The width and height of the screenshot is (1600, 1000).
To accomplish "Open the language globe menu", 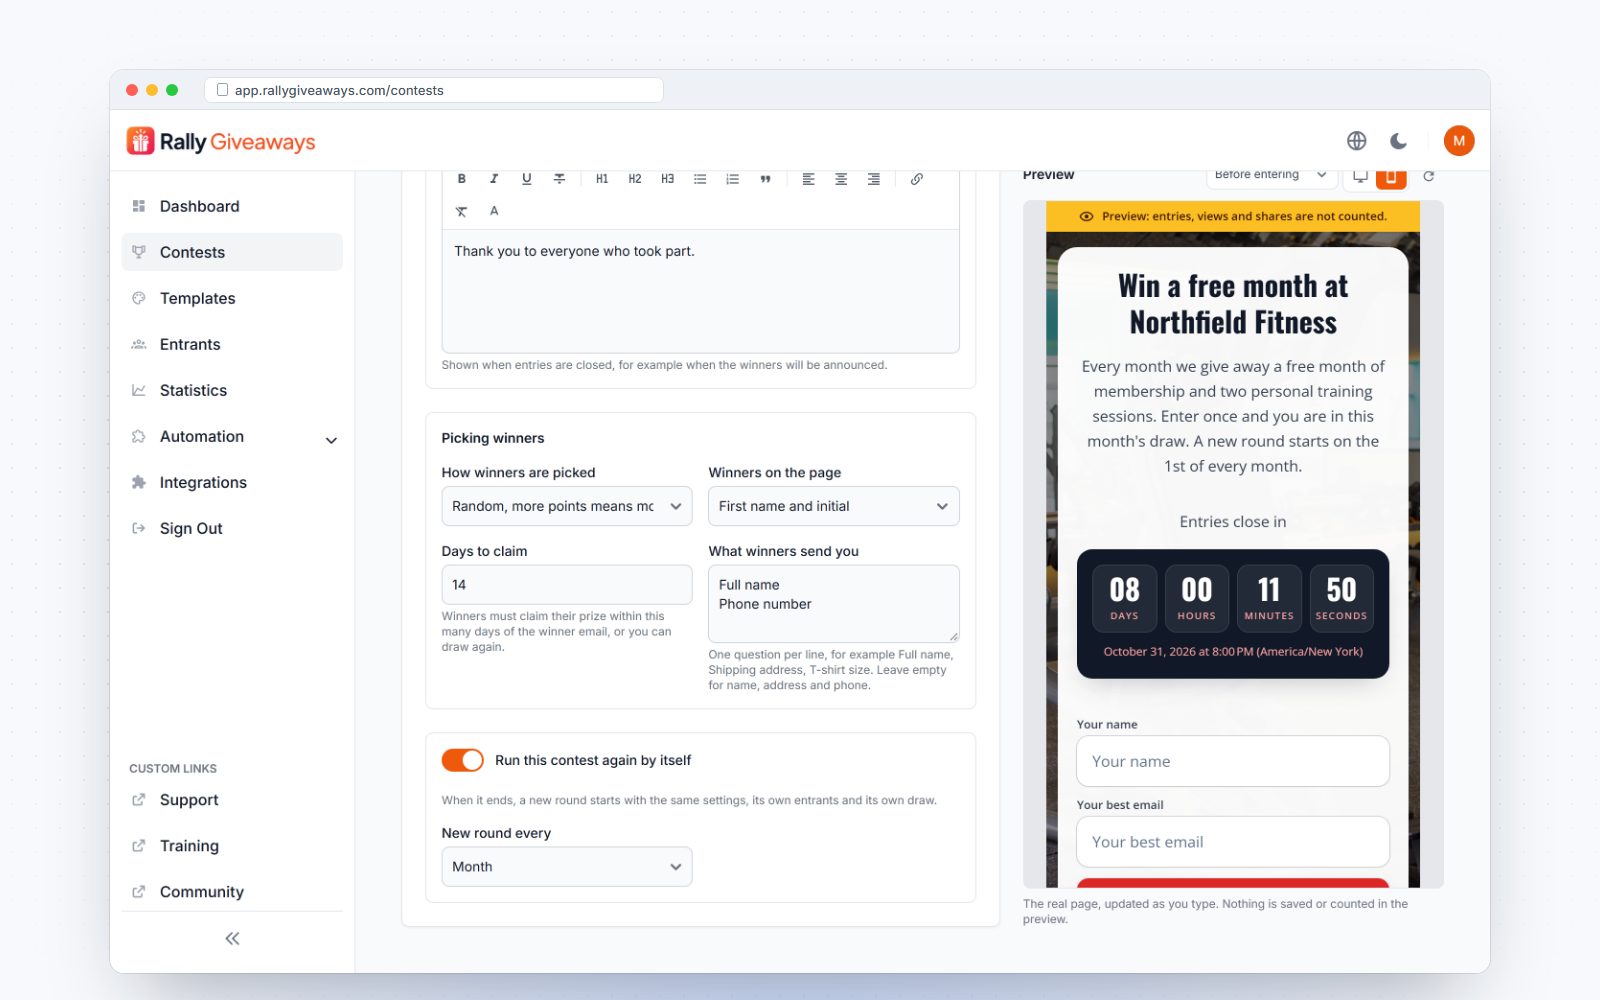I will click(x=1357, y=141).
